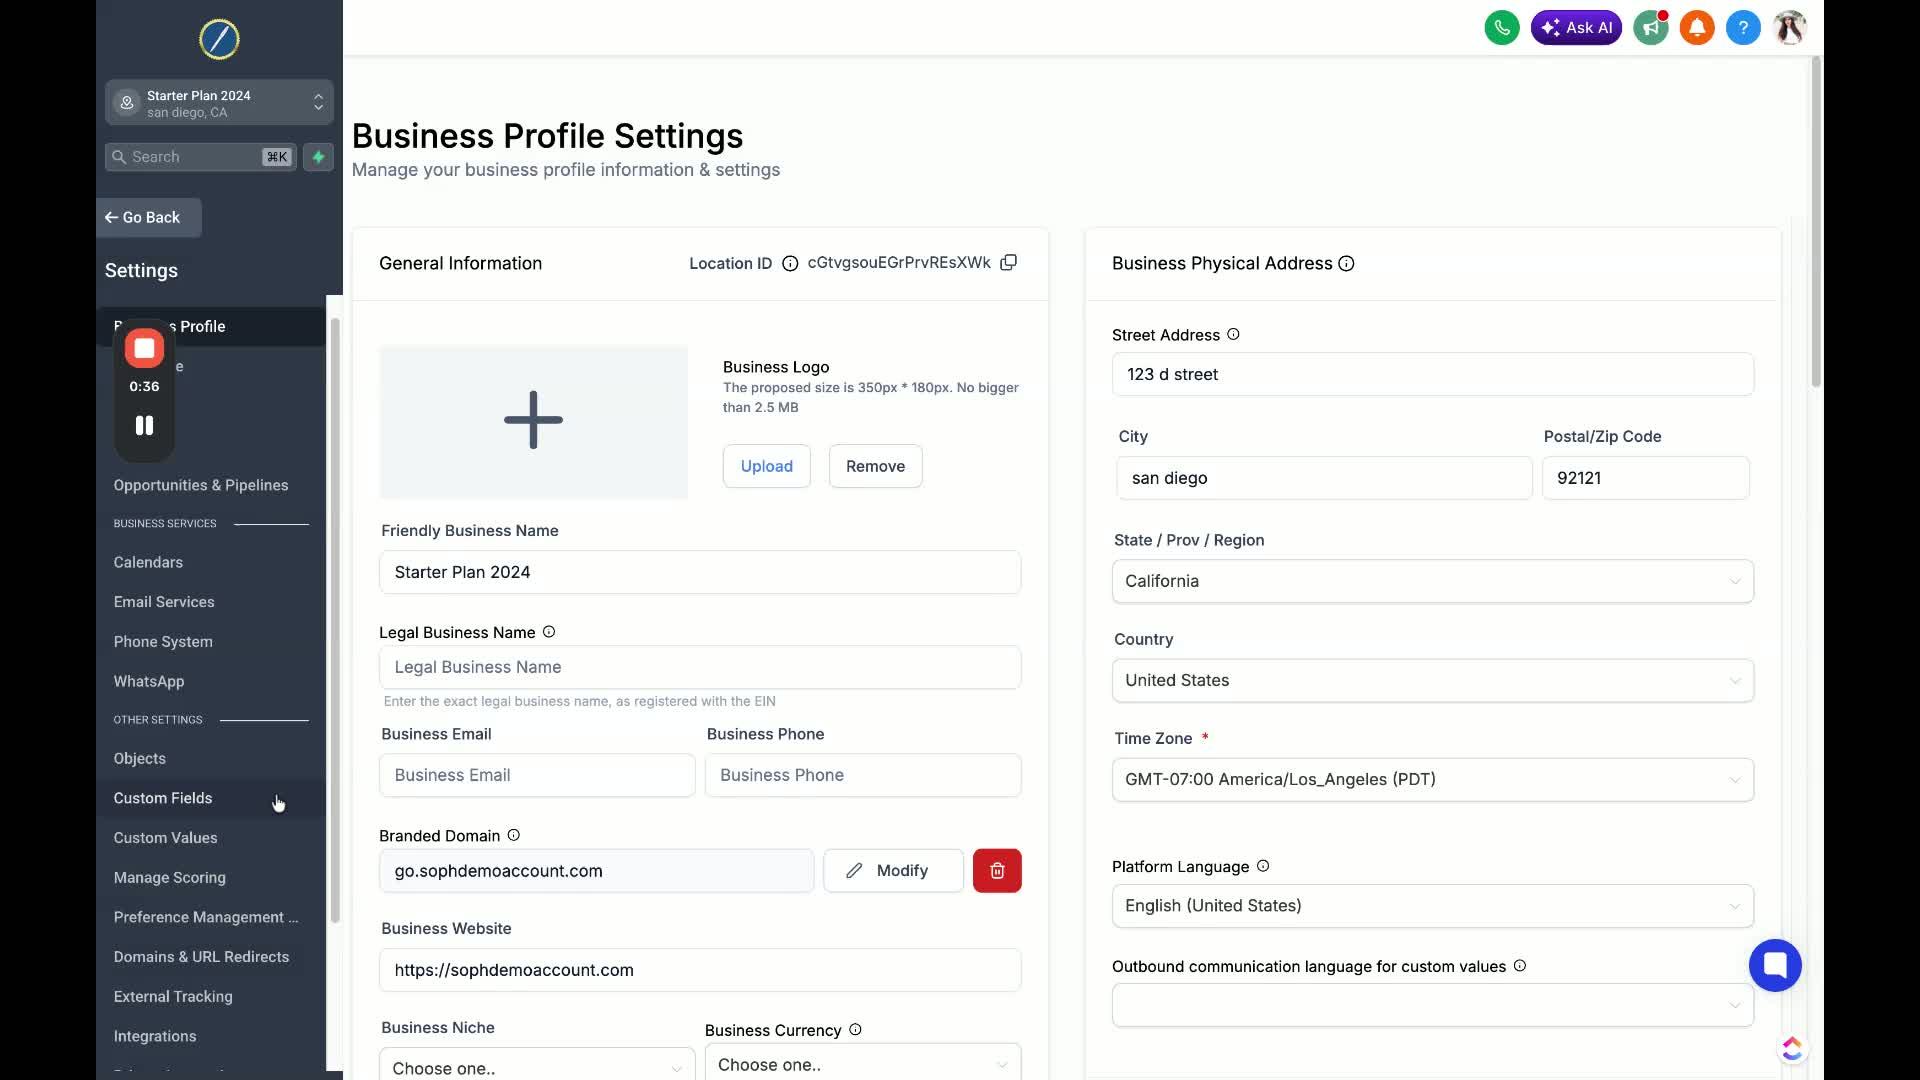Click the Legal Business Name input field
The image size is (1920, 1080).
pos(700,667)
